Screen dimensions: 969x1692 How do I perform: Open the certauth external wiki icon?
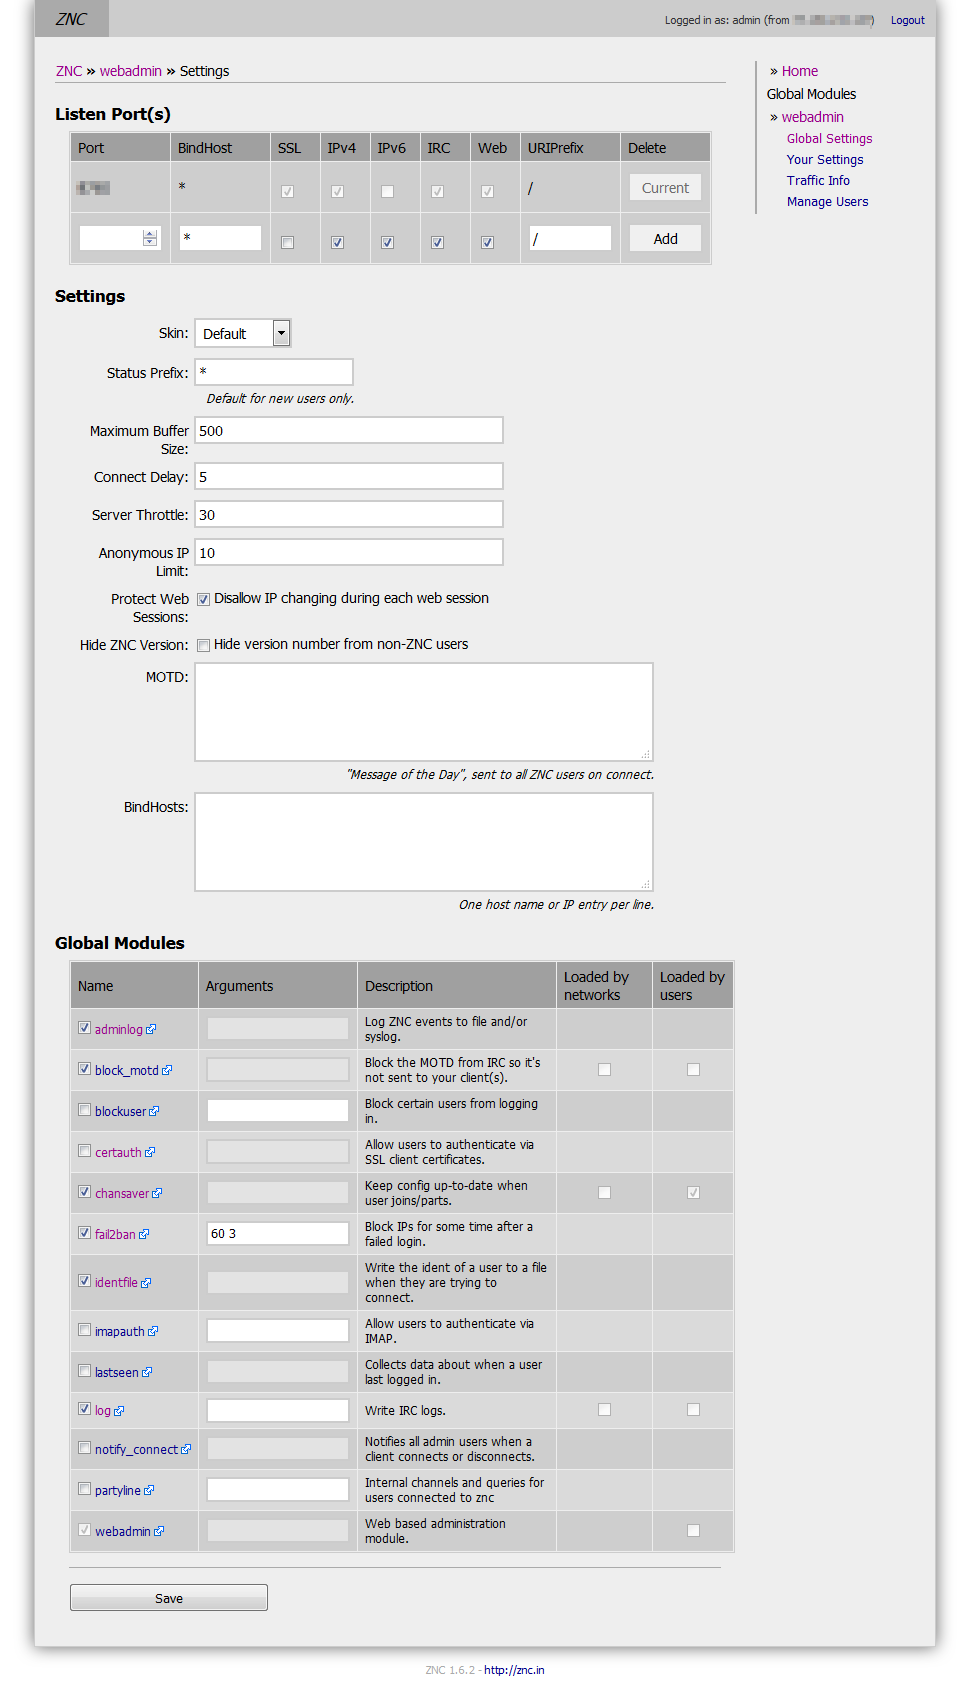tap(150, 1152)
